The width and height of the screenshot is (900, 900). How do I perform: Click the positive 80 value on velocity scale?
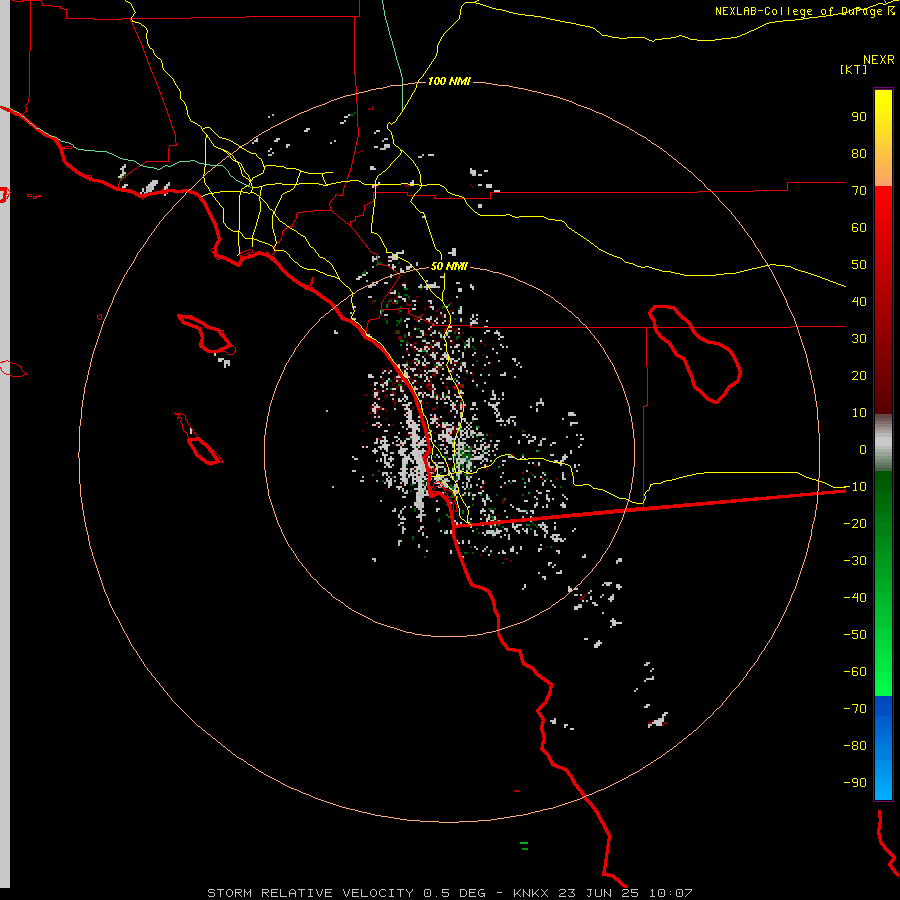pos(859,154)
